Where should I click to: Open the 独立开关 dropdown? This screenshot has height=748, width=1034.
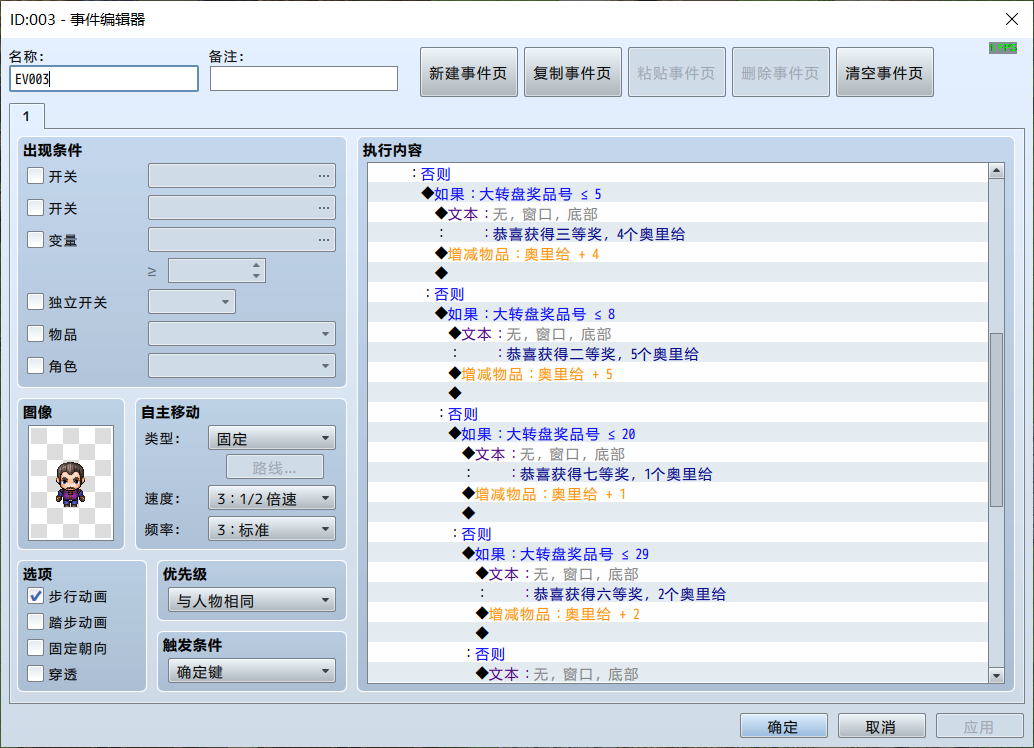pos(192,302)
